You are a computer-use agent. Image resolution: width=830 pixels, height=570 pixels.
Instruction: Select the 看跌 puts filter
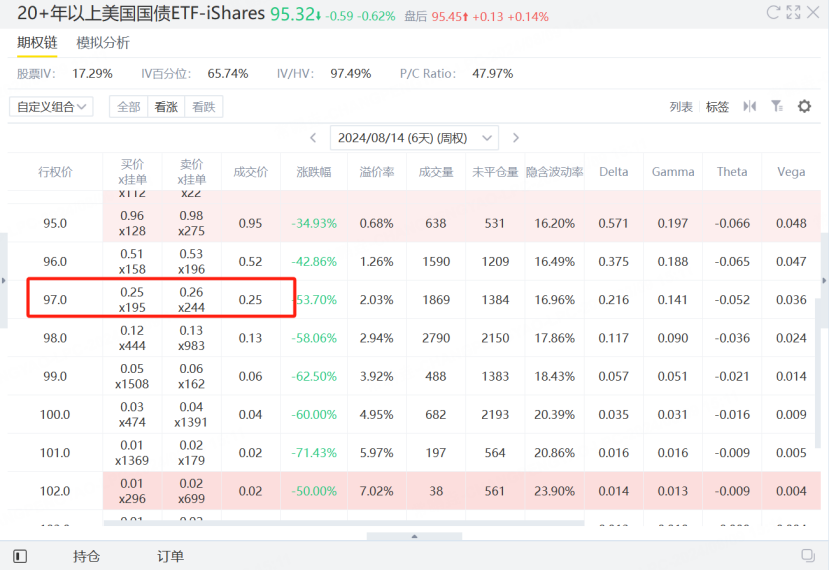click(x=204, y=106)
